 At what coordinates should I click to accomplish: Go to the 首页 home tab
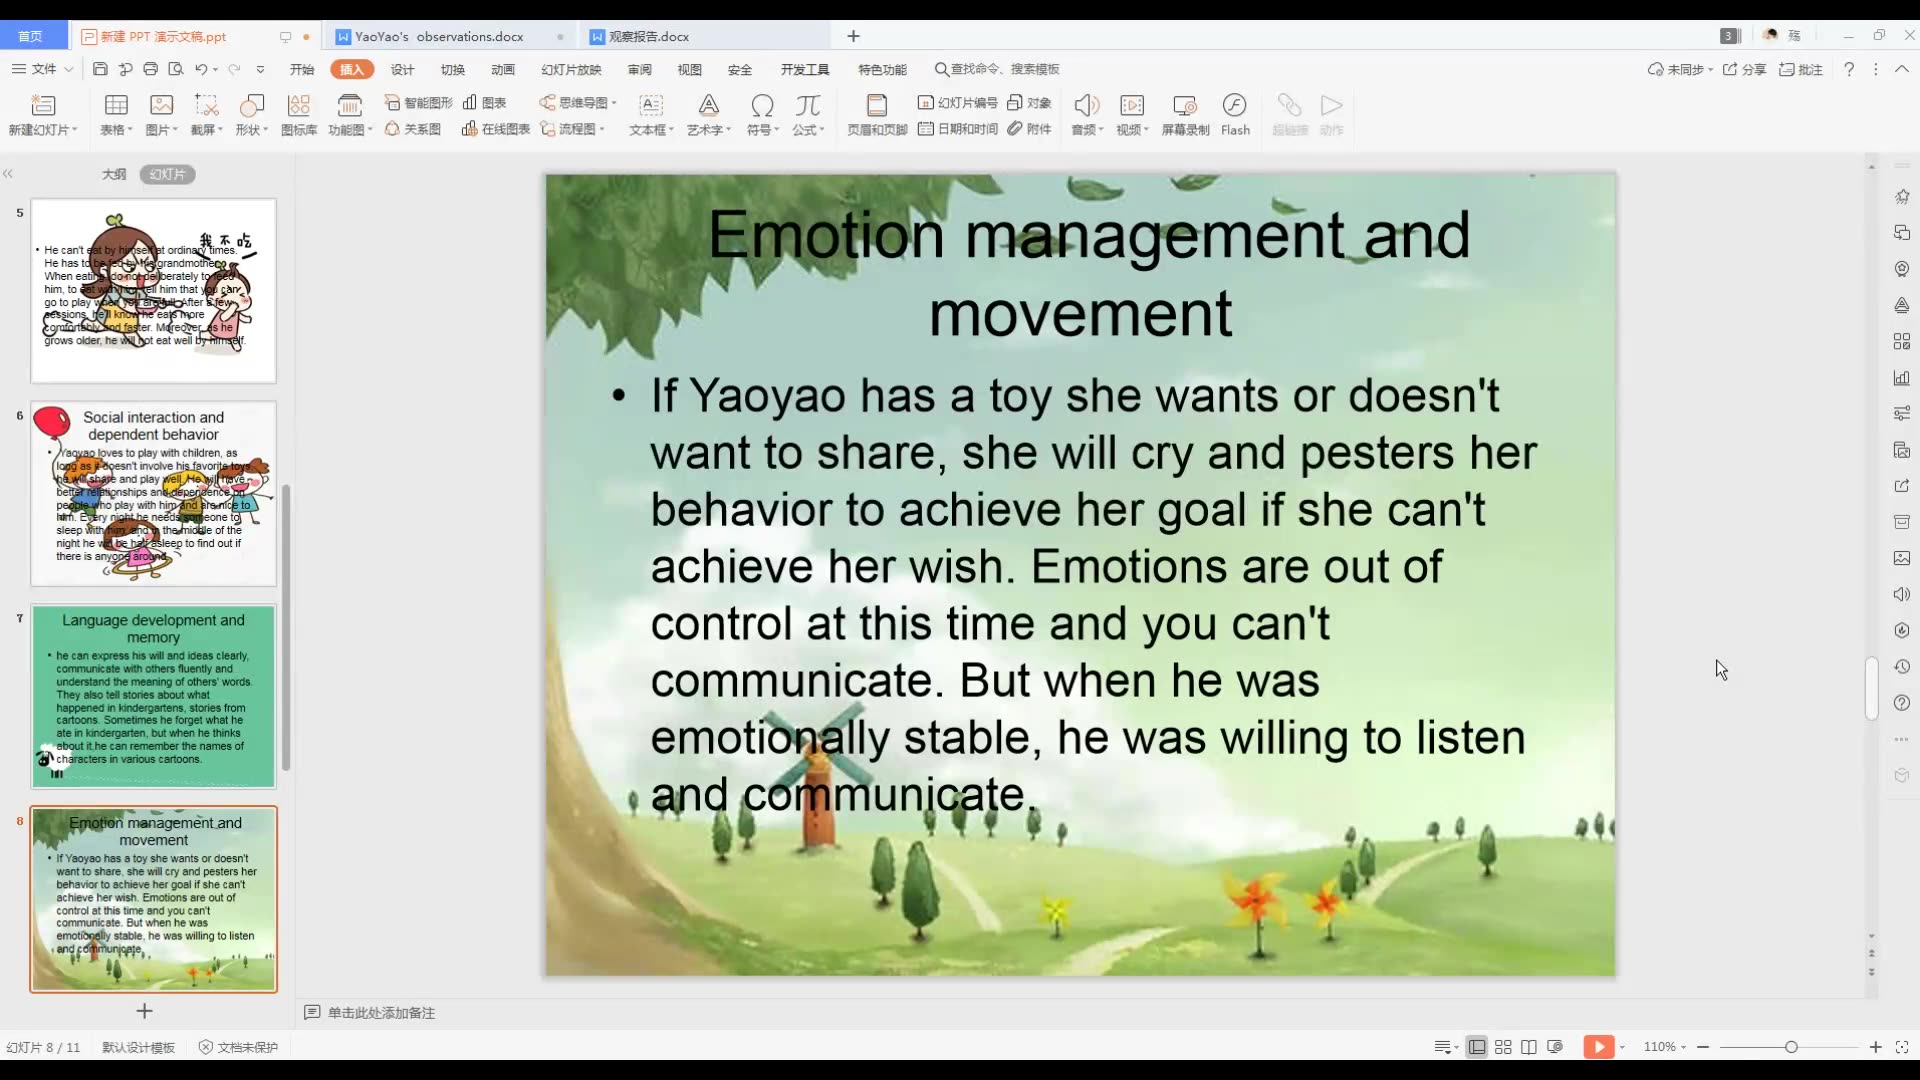[31, 36]
